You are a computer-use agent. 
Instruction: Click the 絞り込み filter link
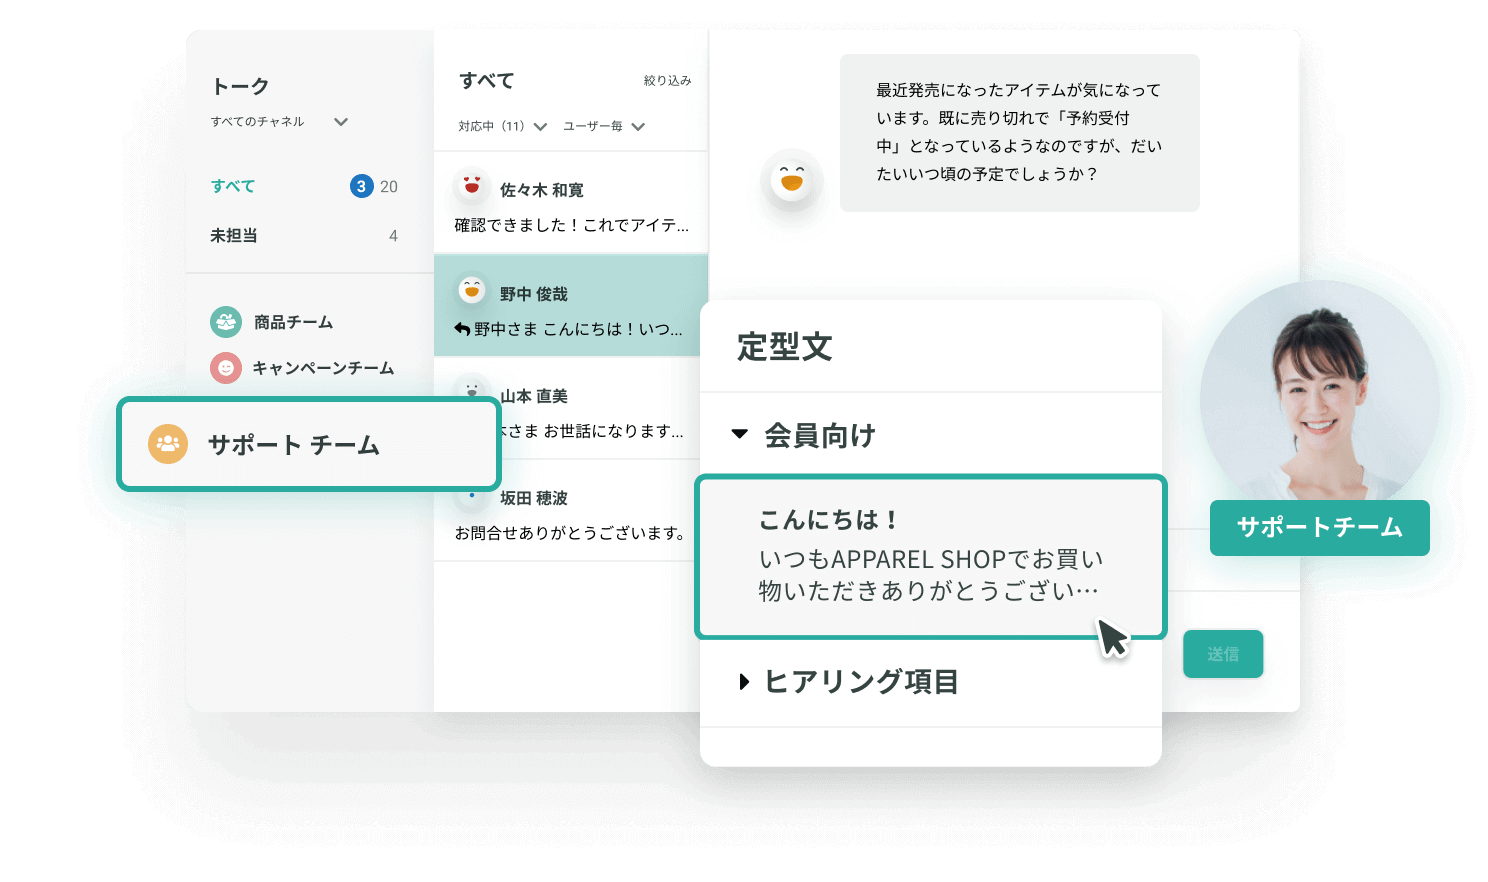pos(667,80)
